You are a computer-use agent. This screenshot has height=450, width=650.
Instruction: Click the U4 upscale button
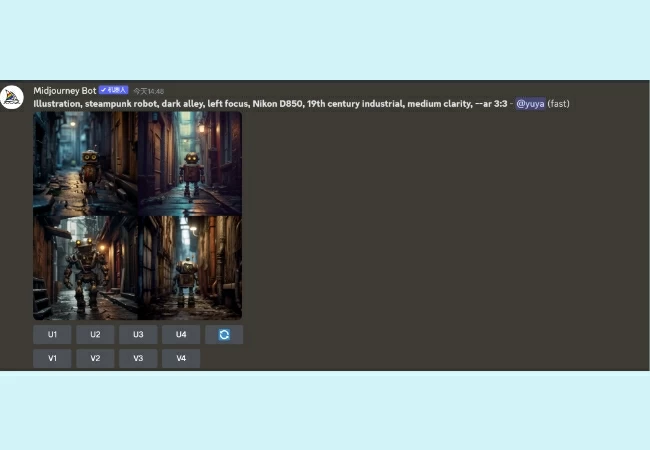coord(181,335)
